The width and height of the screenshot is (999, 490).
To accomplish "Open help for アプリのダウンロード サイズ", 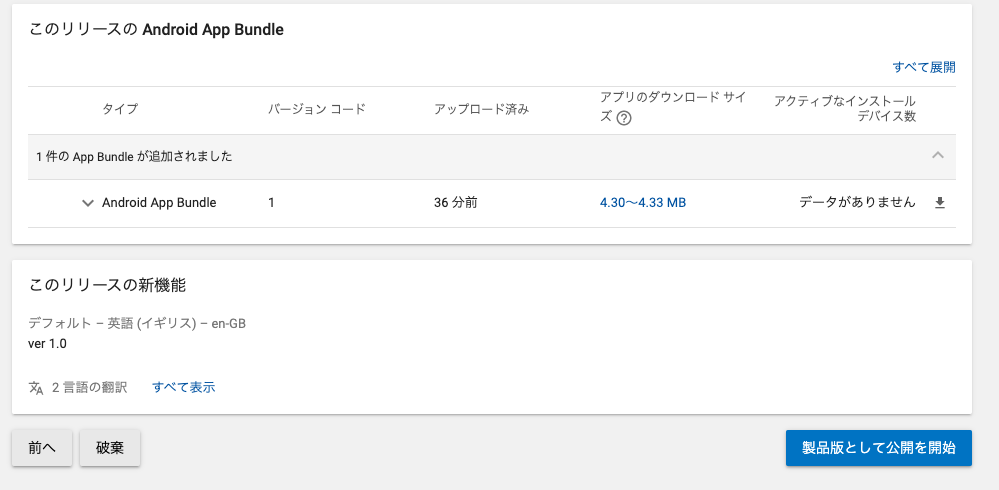I will point(624,118).
